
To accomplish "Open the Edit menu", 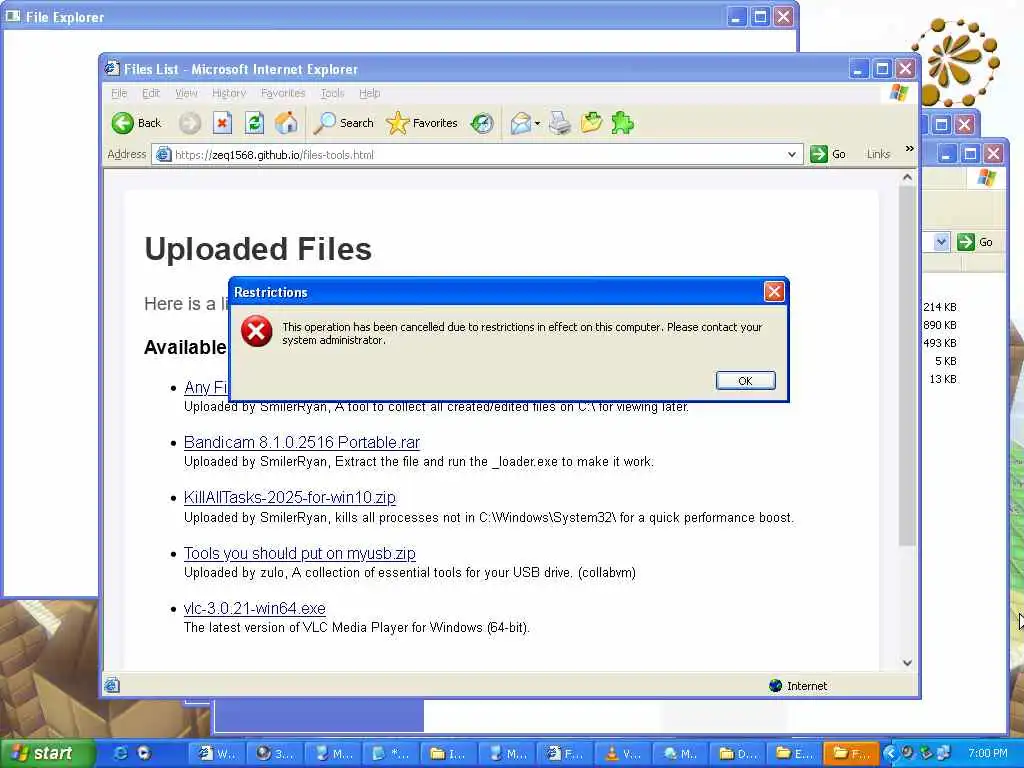I will pyautogui.click(x=151, y=93).
